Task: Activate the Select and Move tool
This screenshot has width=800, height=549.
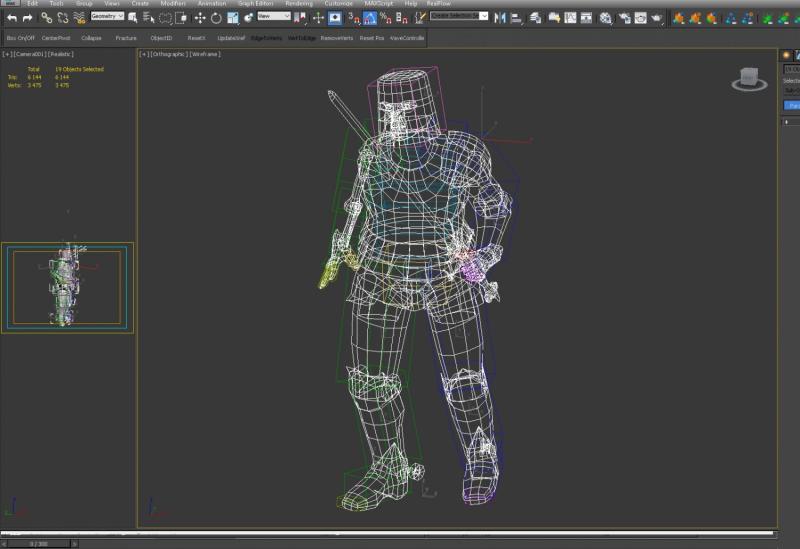Action: (200, 18)
